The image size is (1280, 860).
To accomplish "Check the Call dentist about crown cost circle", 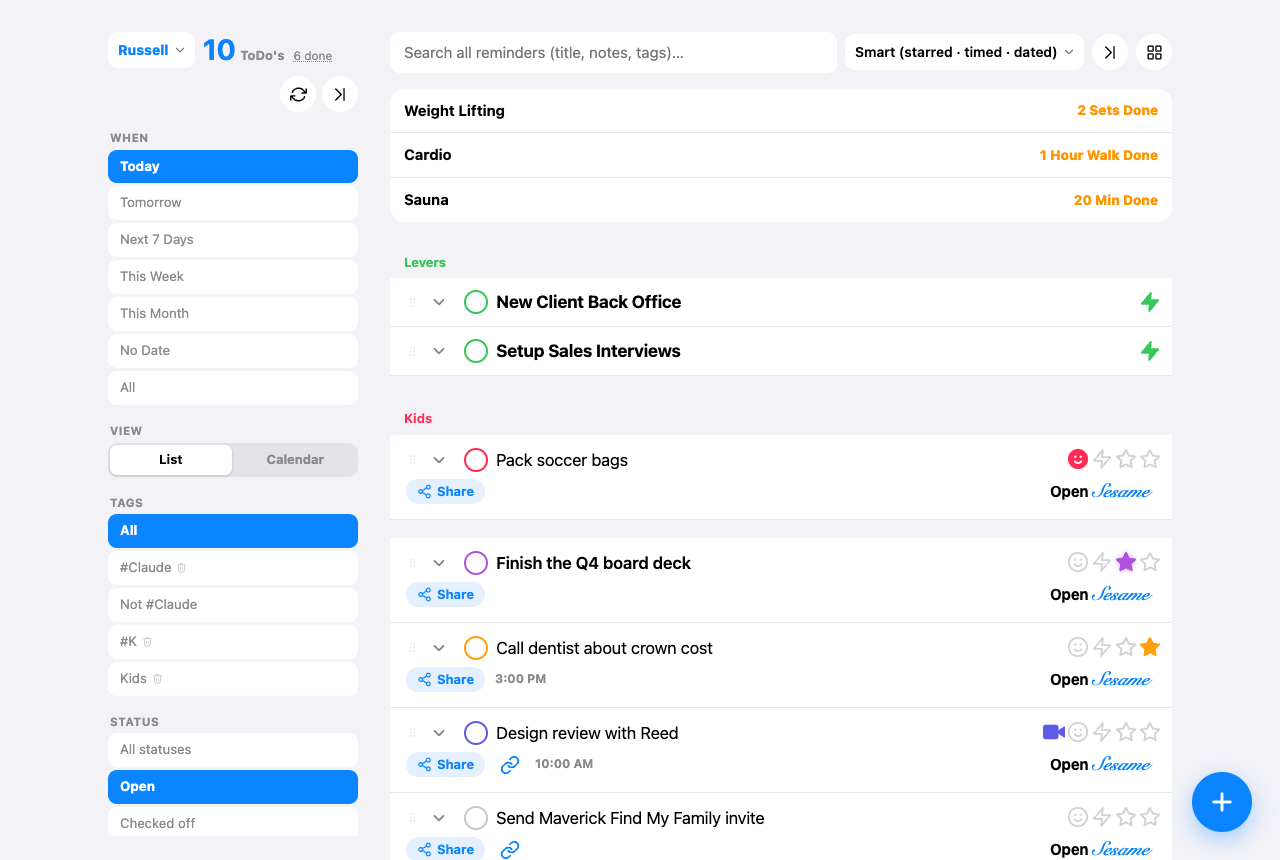I will (476, 648).
